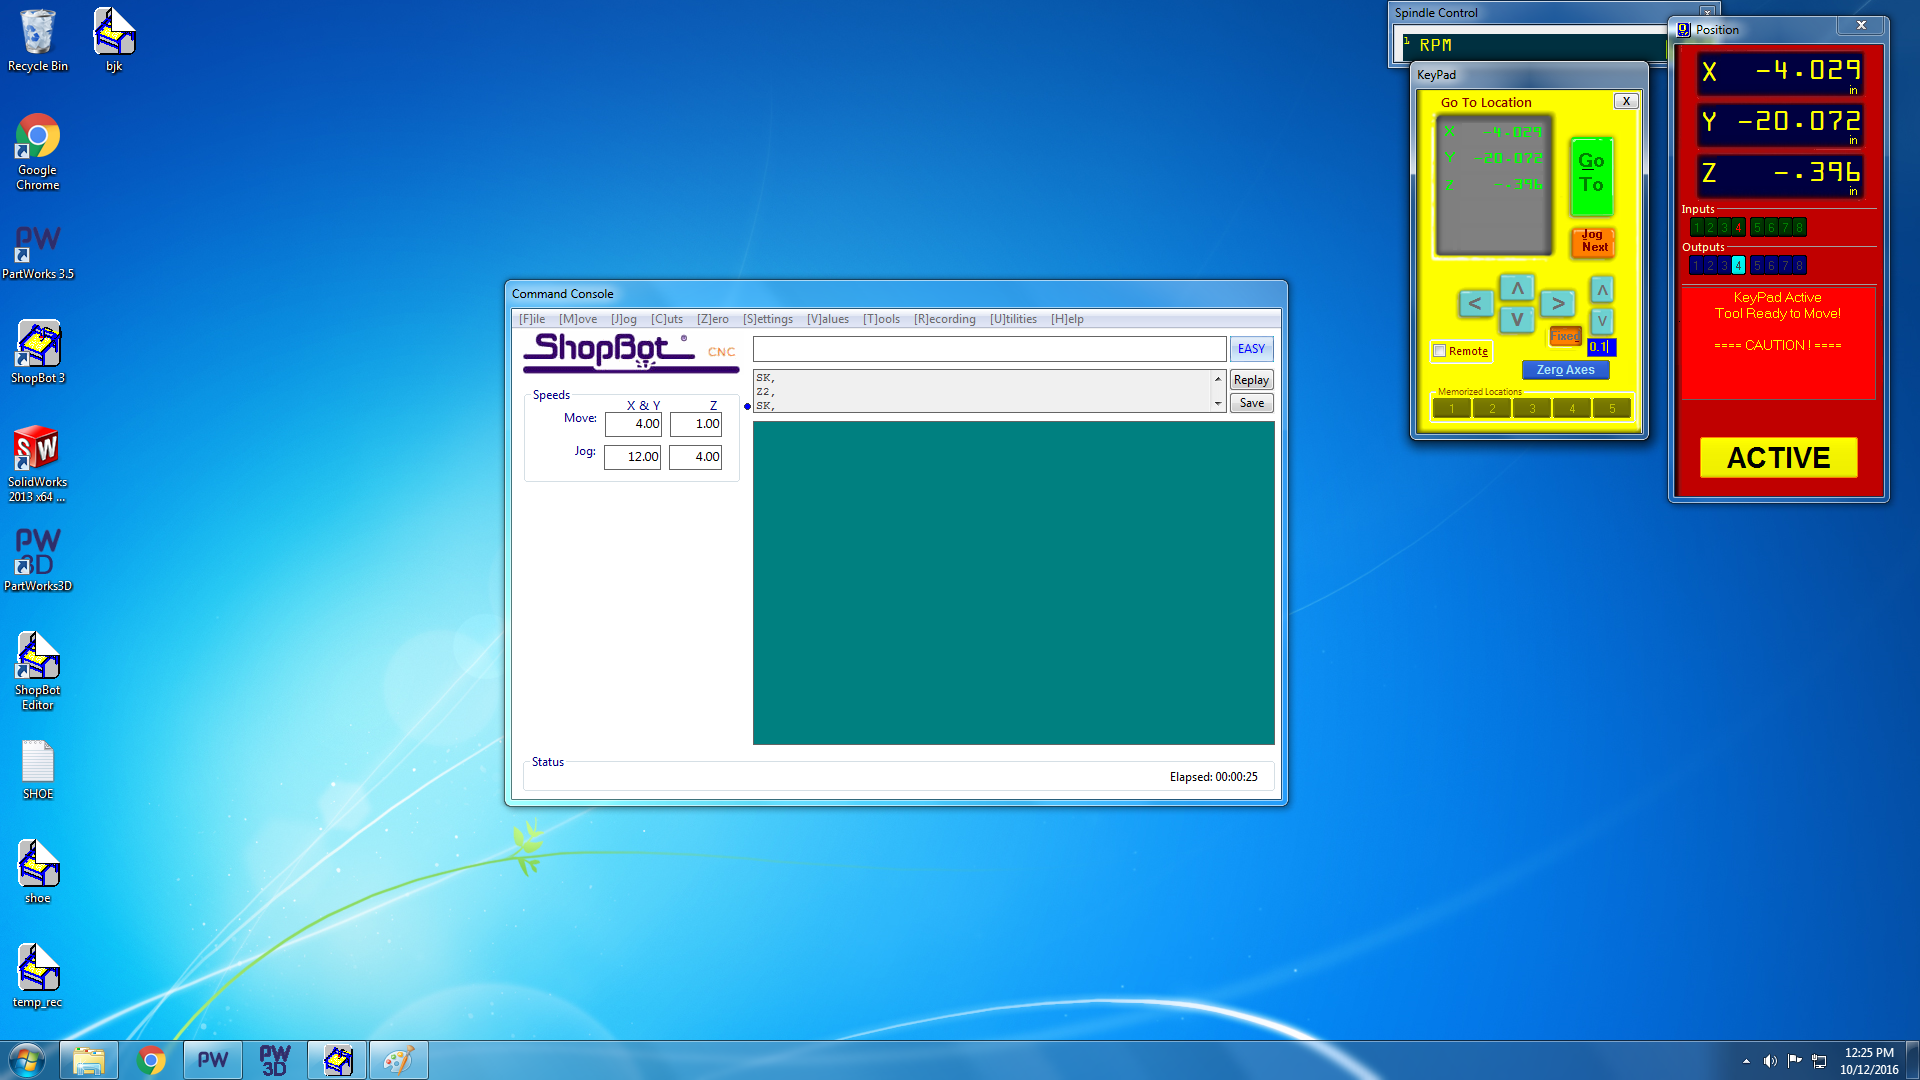This screenshot has height=1080, width=1920.
Task: Click the Zero Axes button
Action: tap(1565, 370)
